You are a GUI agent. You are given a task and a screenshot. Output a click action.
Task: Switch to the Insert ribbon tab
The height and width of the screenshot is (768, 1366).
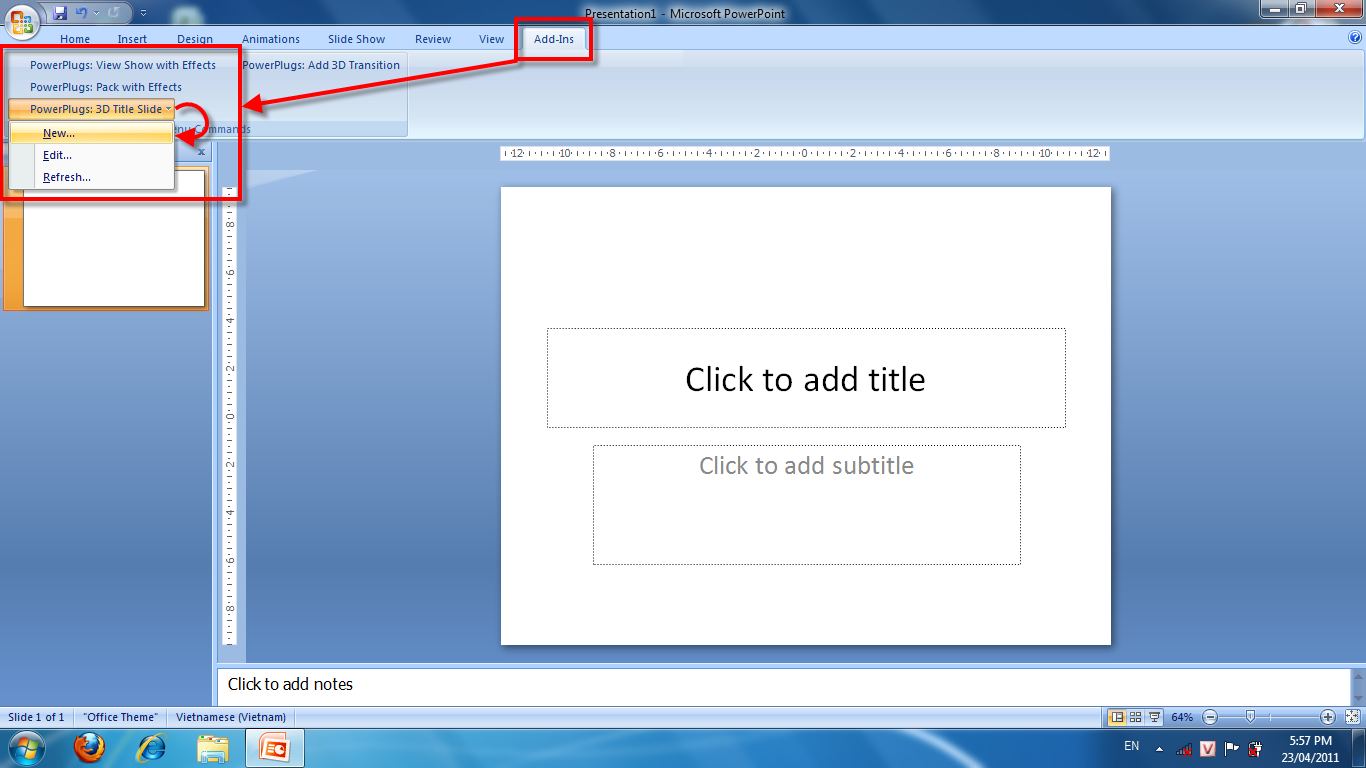[x=132, y=39]
